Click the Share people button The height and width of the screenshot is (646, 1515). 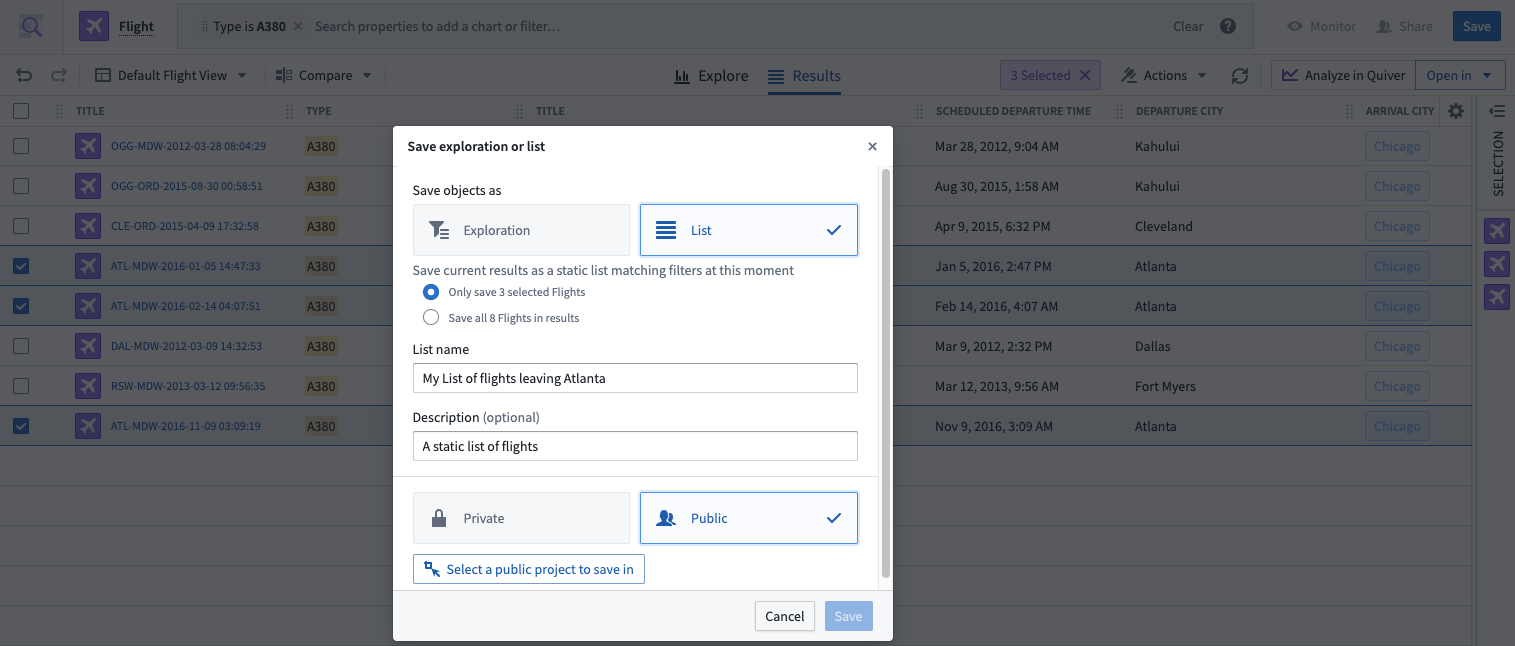tap(1404, 27)
